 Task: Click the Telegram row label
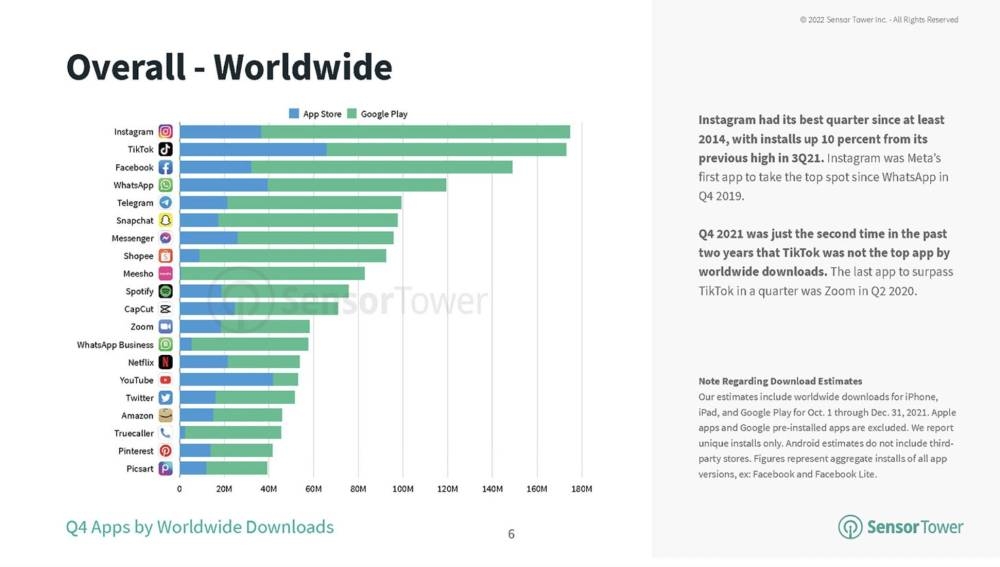tap(135, 203)
